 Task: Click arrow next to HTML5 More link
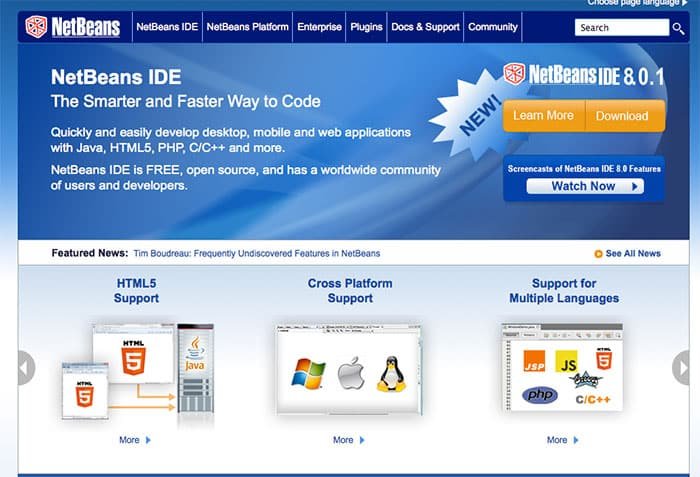click(x=148, y=440)
